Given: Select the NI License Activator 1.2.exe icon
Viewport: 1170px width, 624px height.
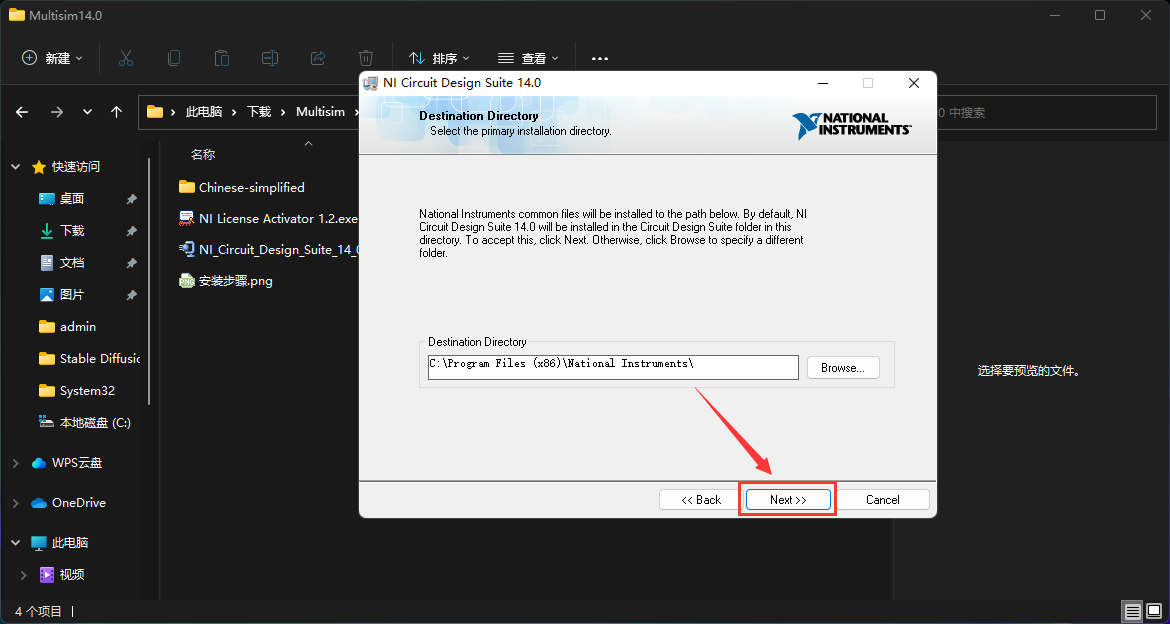Looking at the screenshot, I should pos(187,218).
